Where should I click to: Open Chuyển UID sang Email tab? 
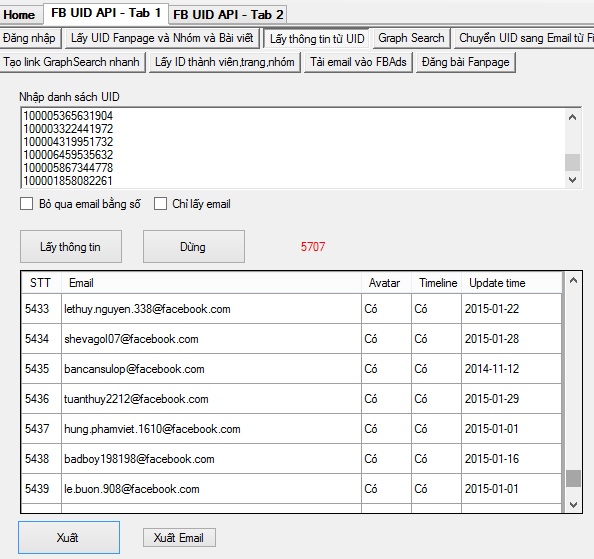pos(525,38)
